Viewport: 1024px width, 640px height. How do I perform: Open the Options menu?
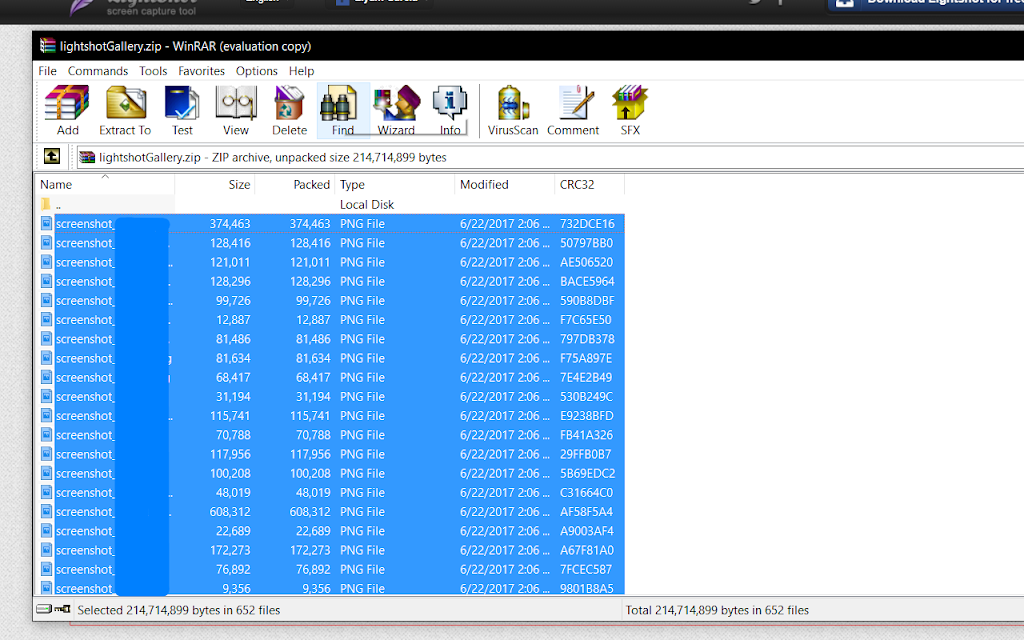(257, 71)
